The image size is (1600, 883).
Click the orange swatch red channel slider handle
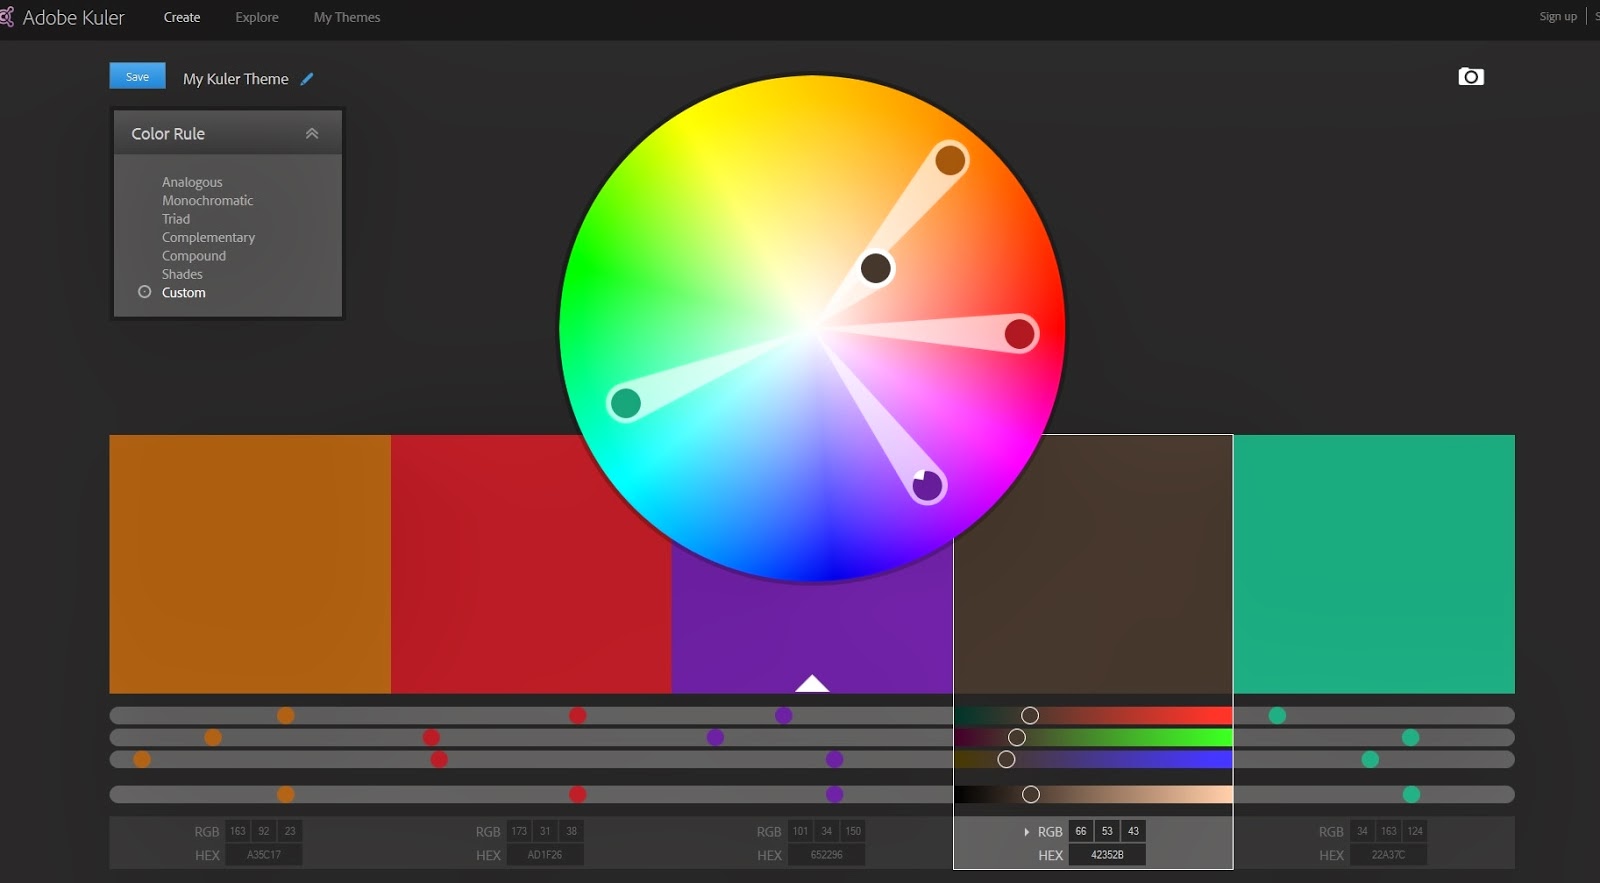pyautogui.click(x=286, y=715)
